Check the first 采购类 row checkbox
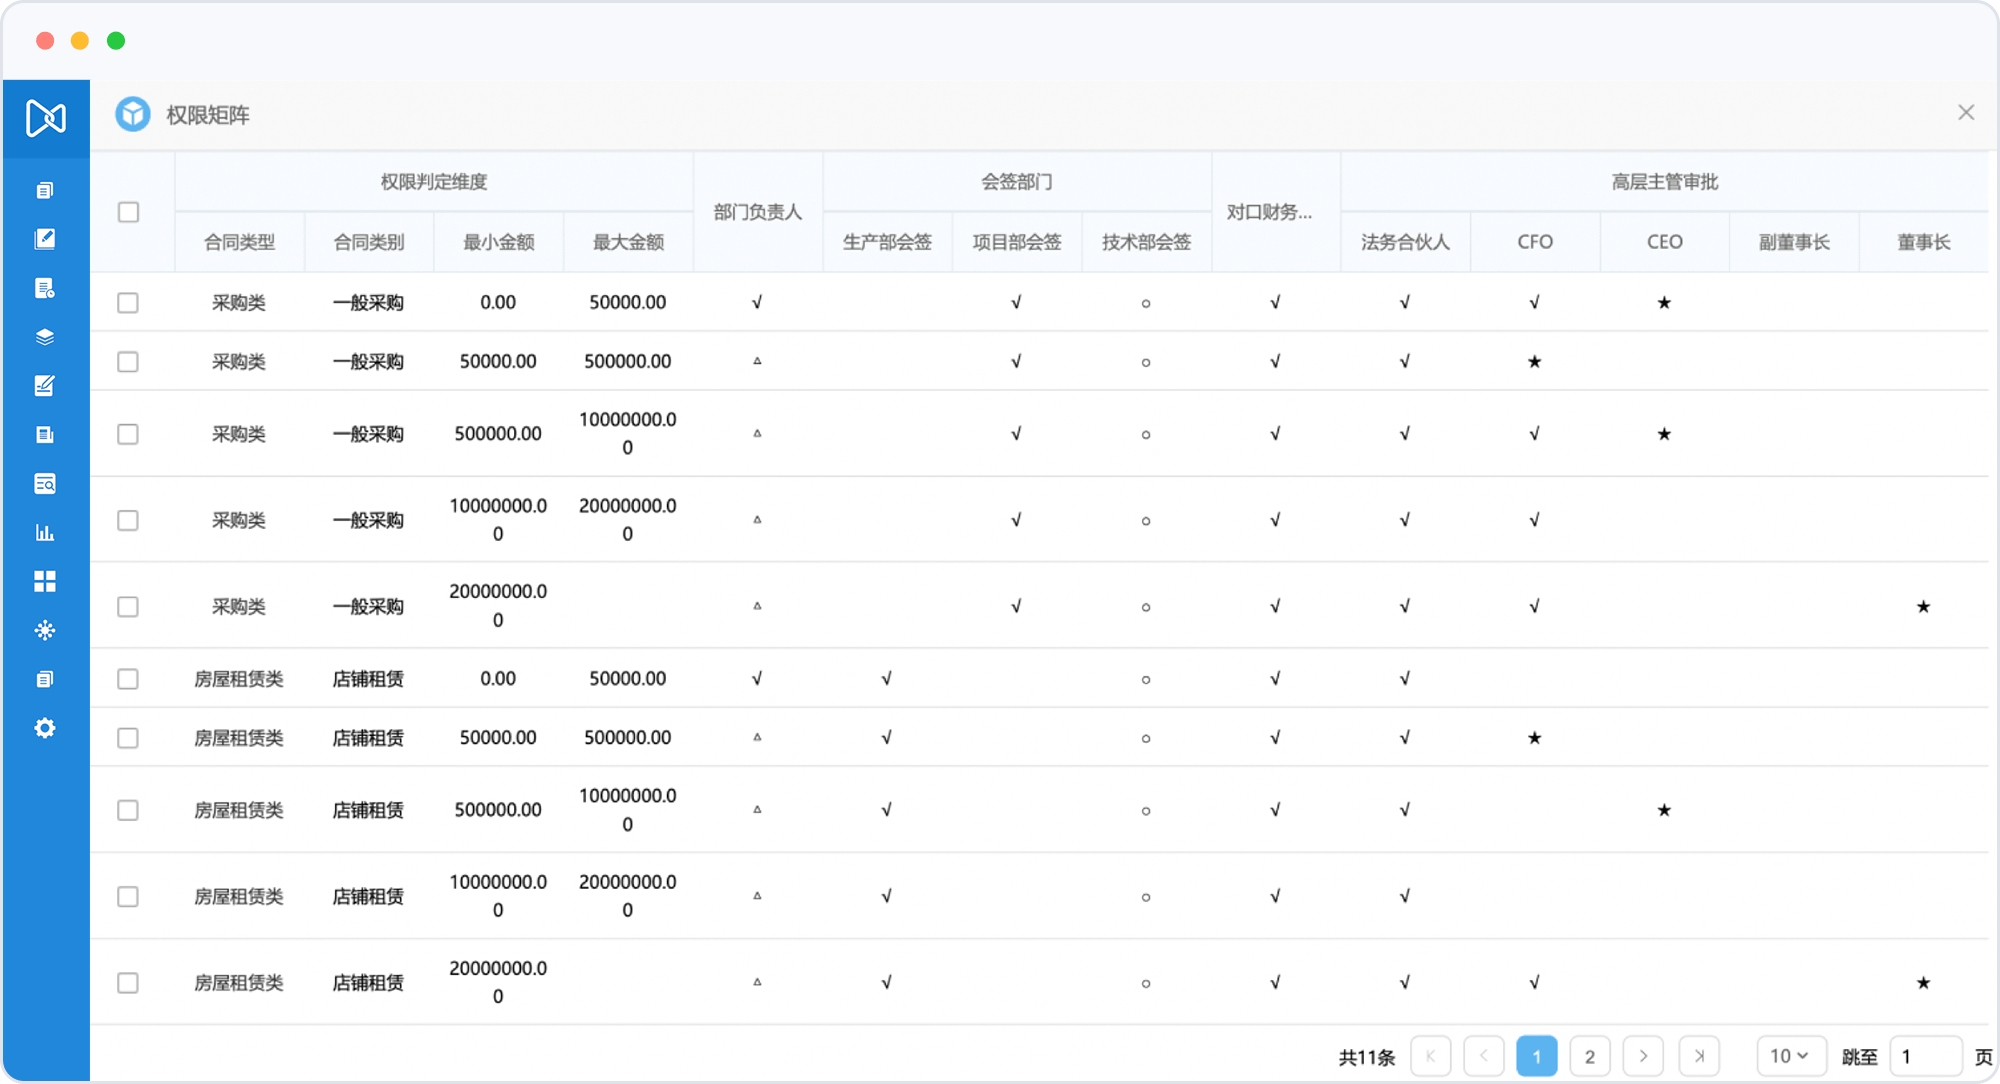Image resolution: width=2000 pixels, height=1084 pixels. click(128, 303)
